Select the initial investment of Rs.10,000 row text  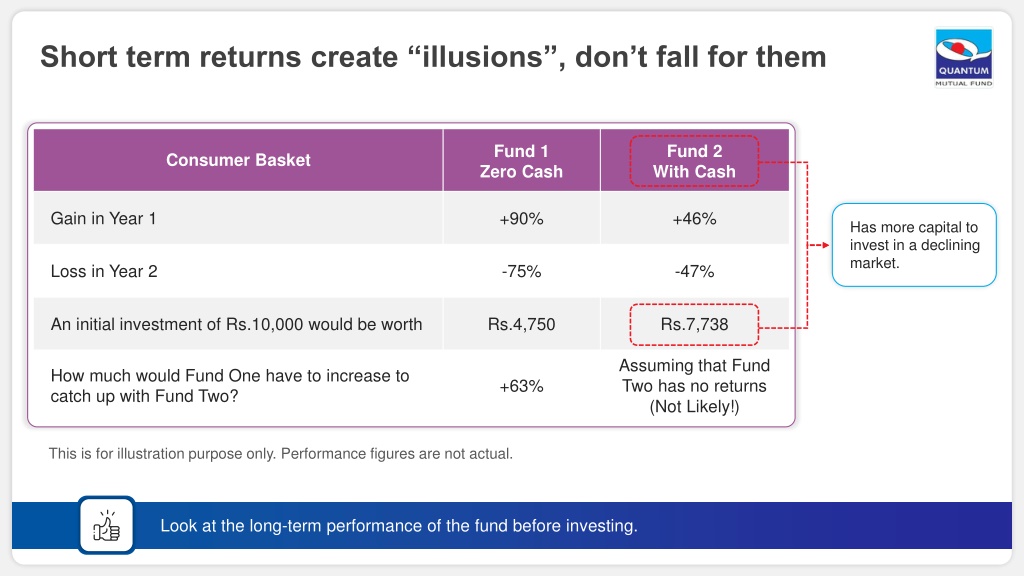tap(236, 325)
